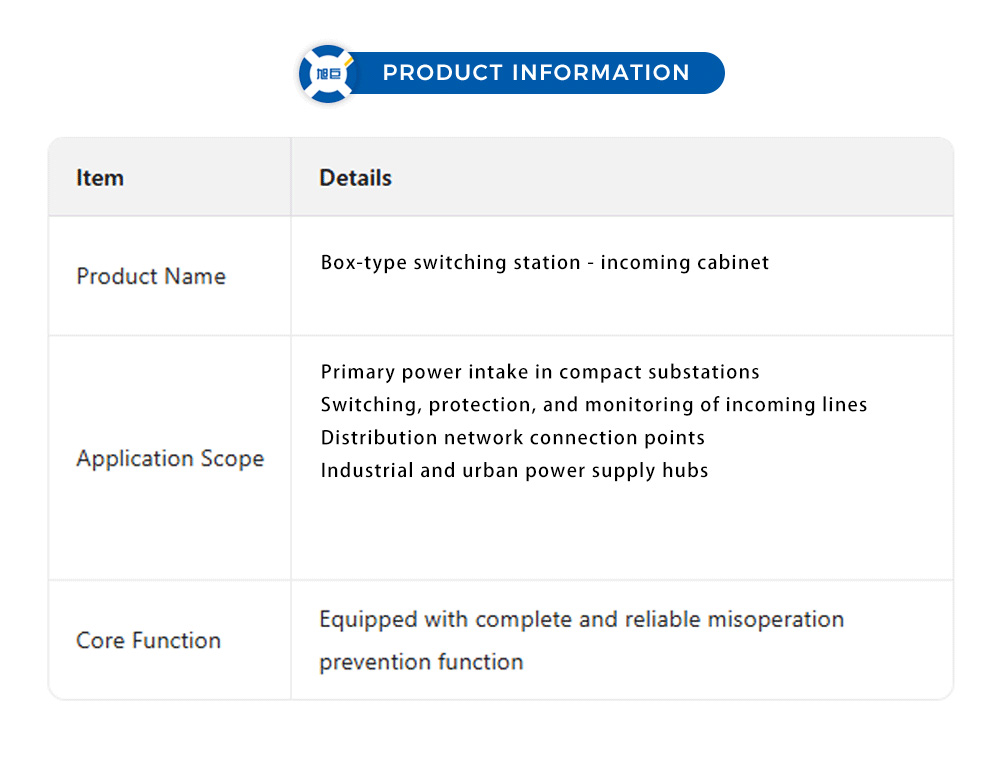Image resolution: width=1000 pixels, height=760 pixels.
Task: Click the 'Switching, protection, and monitoring' line
Action: pos(593,405)
